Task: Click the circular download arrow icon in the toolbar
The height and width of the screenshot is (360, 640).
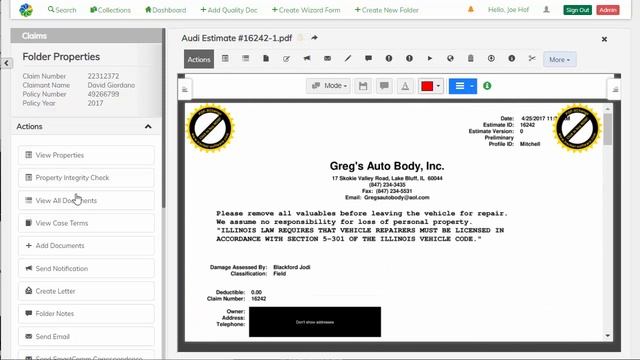Action: click(x=491, y=59)
